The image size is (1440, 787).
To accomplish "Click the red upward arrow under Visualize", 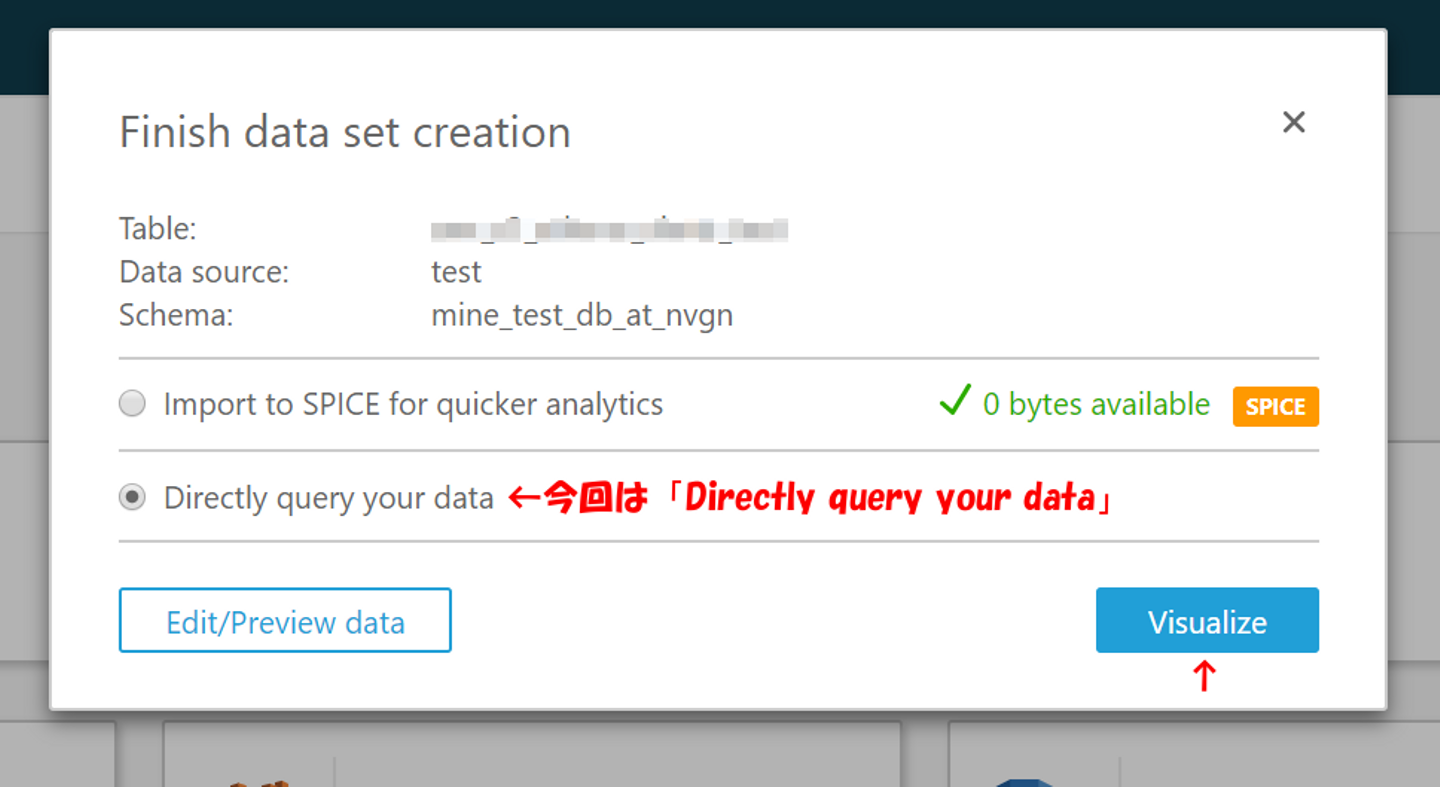I will (1204, 677).
